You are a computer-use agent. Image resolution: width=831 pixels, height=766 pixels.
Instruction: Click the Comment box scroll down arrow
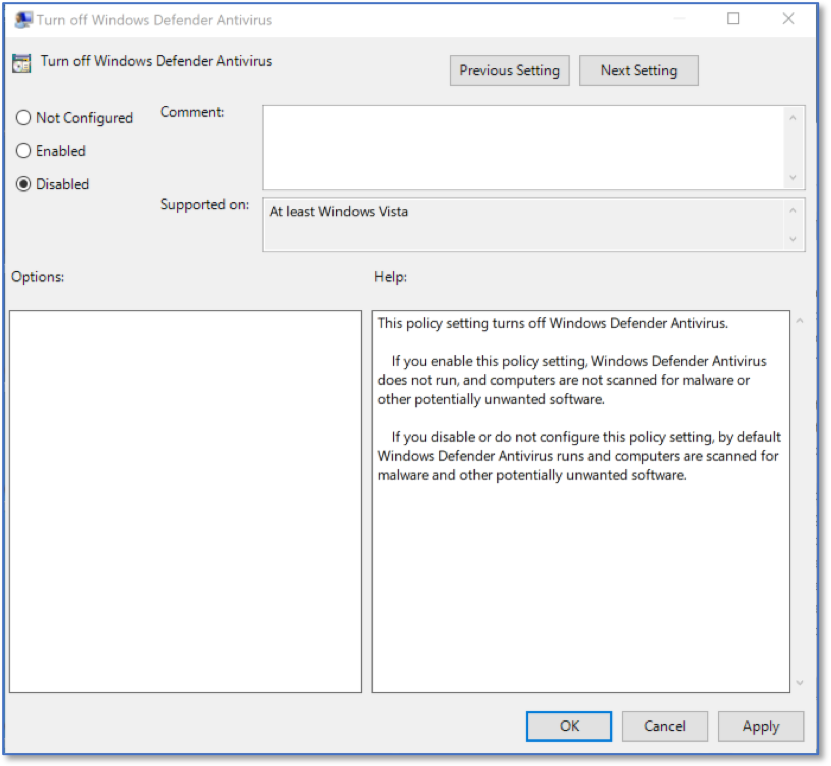[x=793, y=178]
